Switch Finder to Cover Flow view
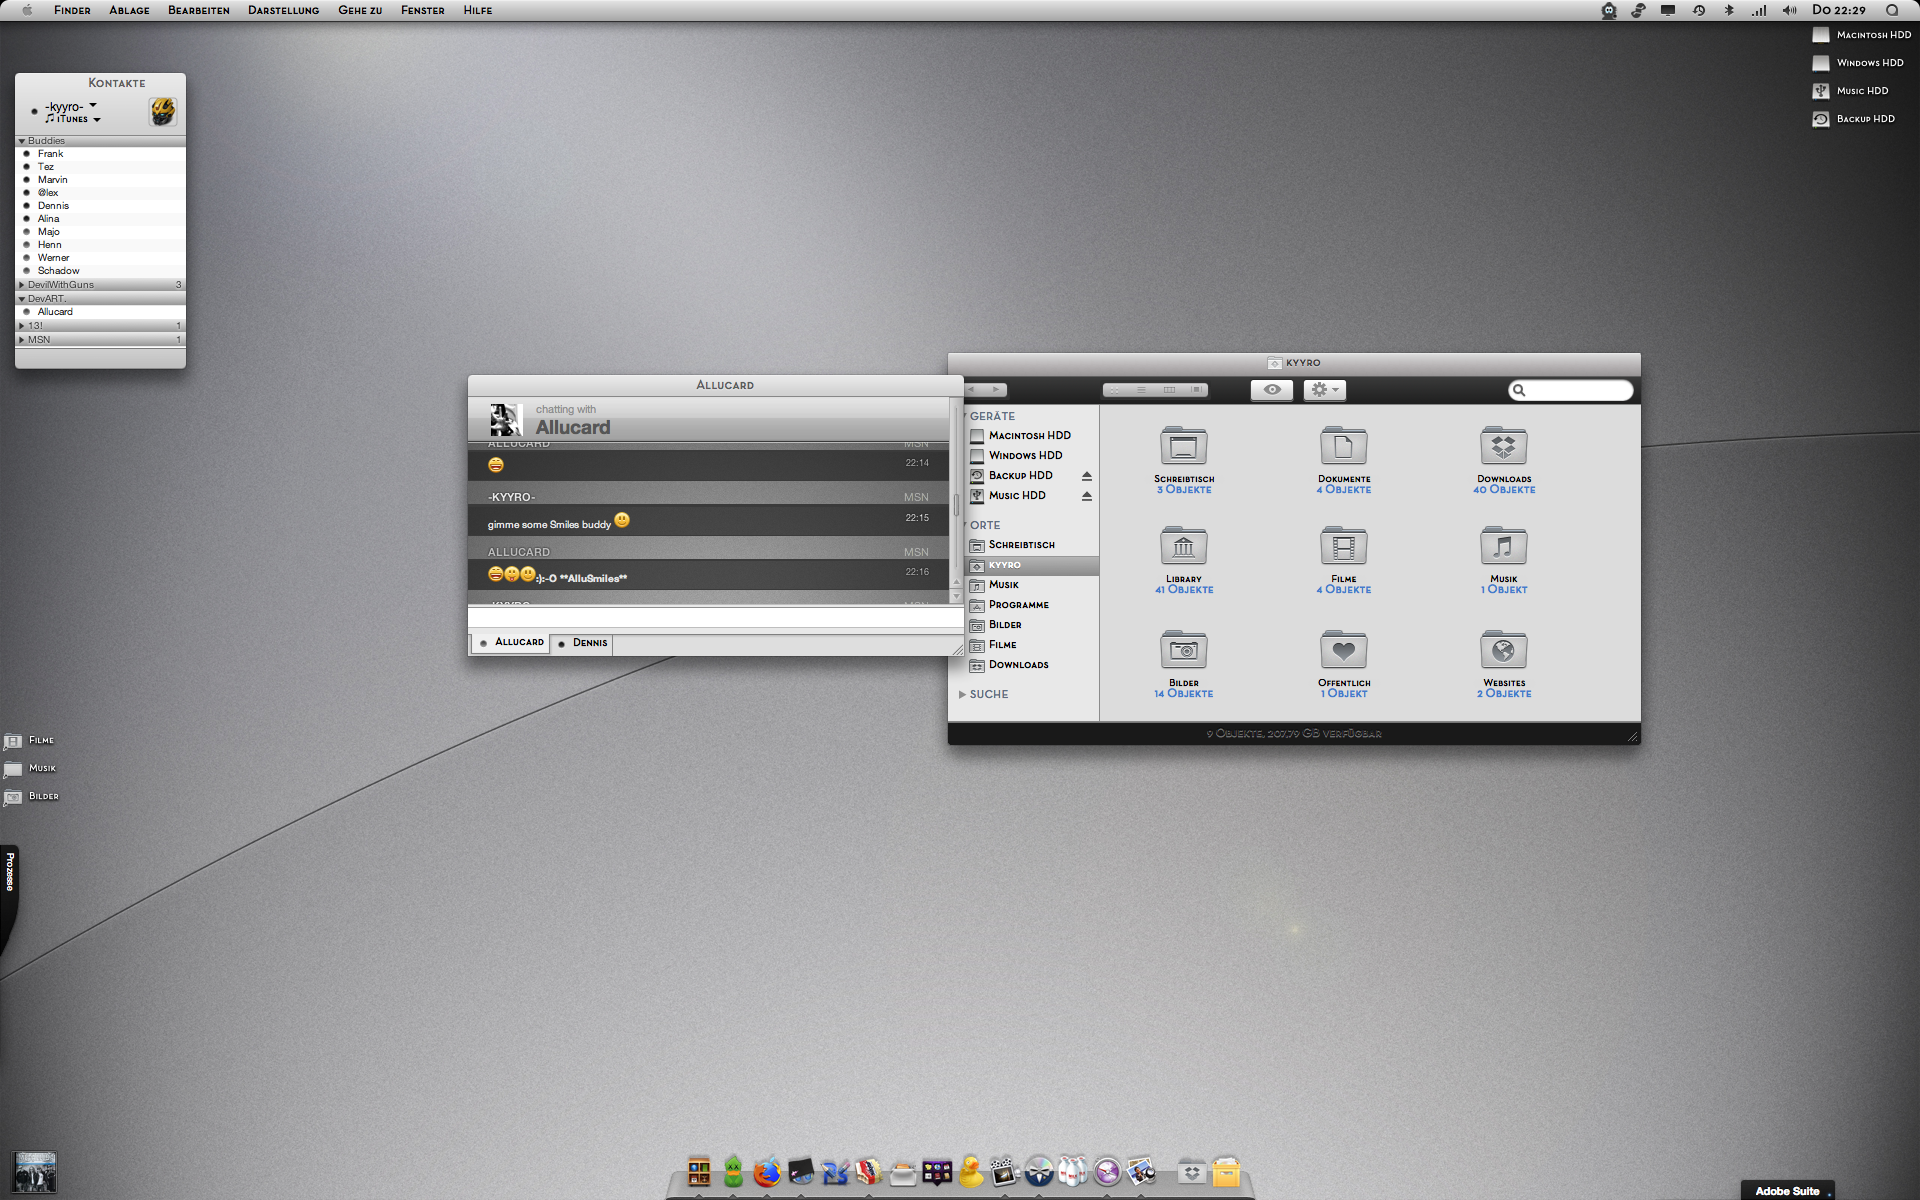1920x1200 pixels. coord(1195,390)
